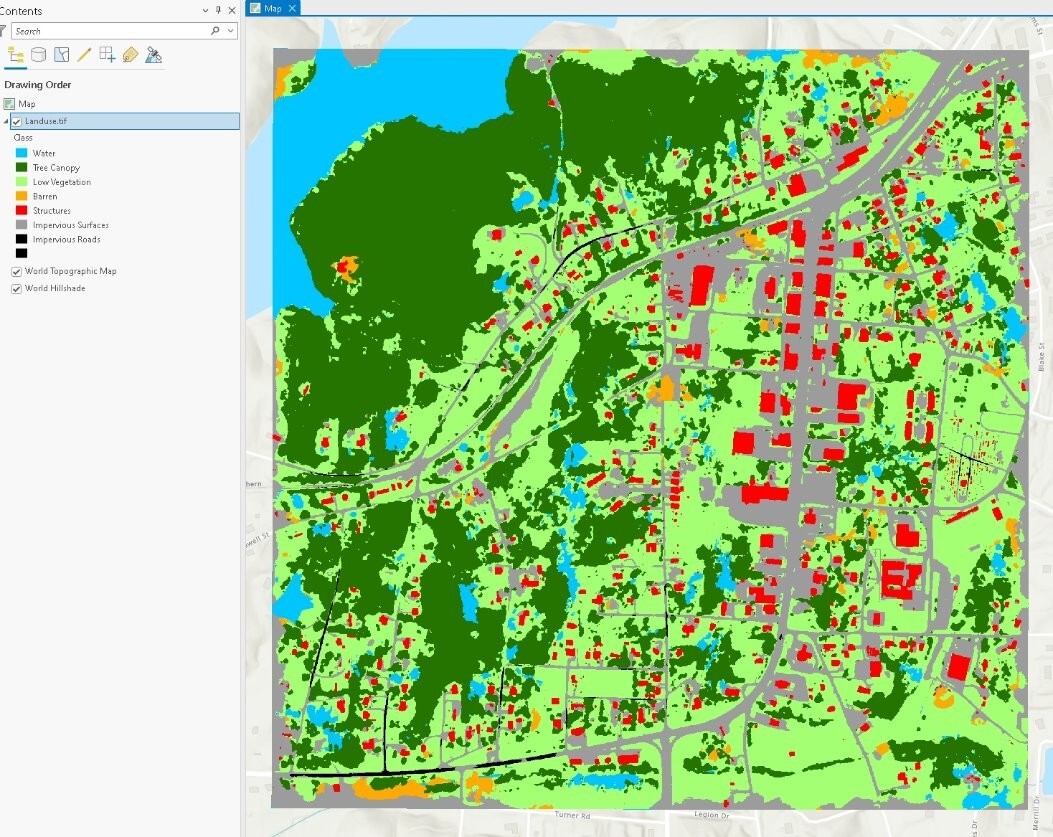Click the Low Vegetation light green swatch
The width and height of the screenshot is (1053, 837).
pyautogui.click(x=21, y=181)
